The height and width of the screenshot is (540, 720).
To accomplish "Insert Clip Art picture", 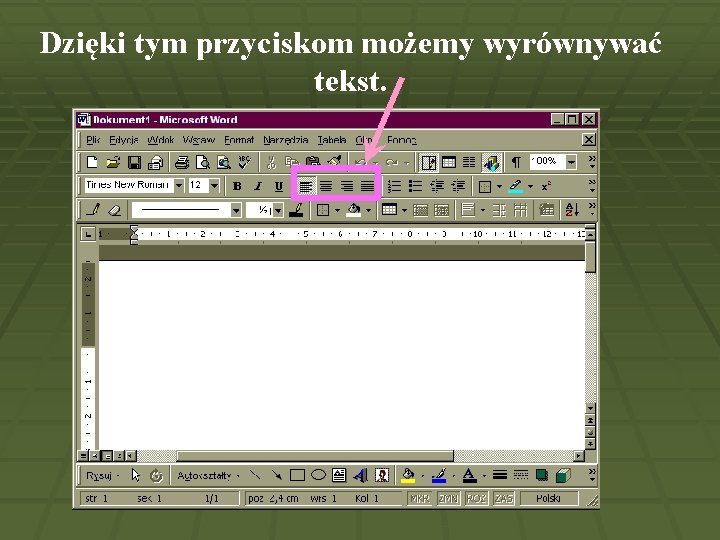I will [x=382, y=475].
